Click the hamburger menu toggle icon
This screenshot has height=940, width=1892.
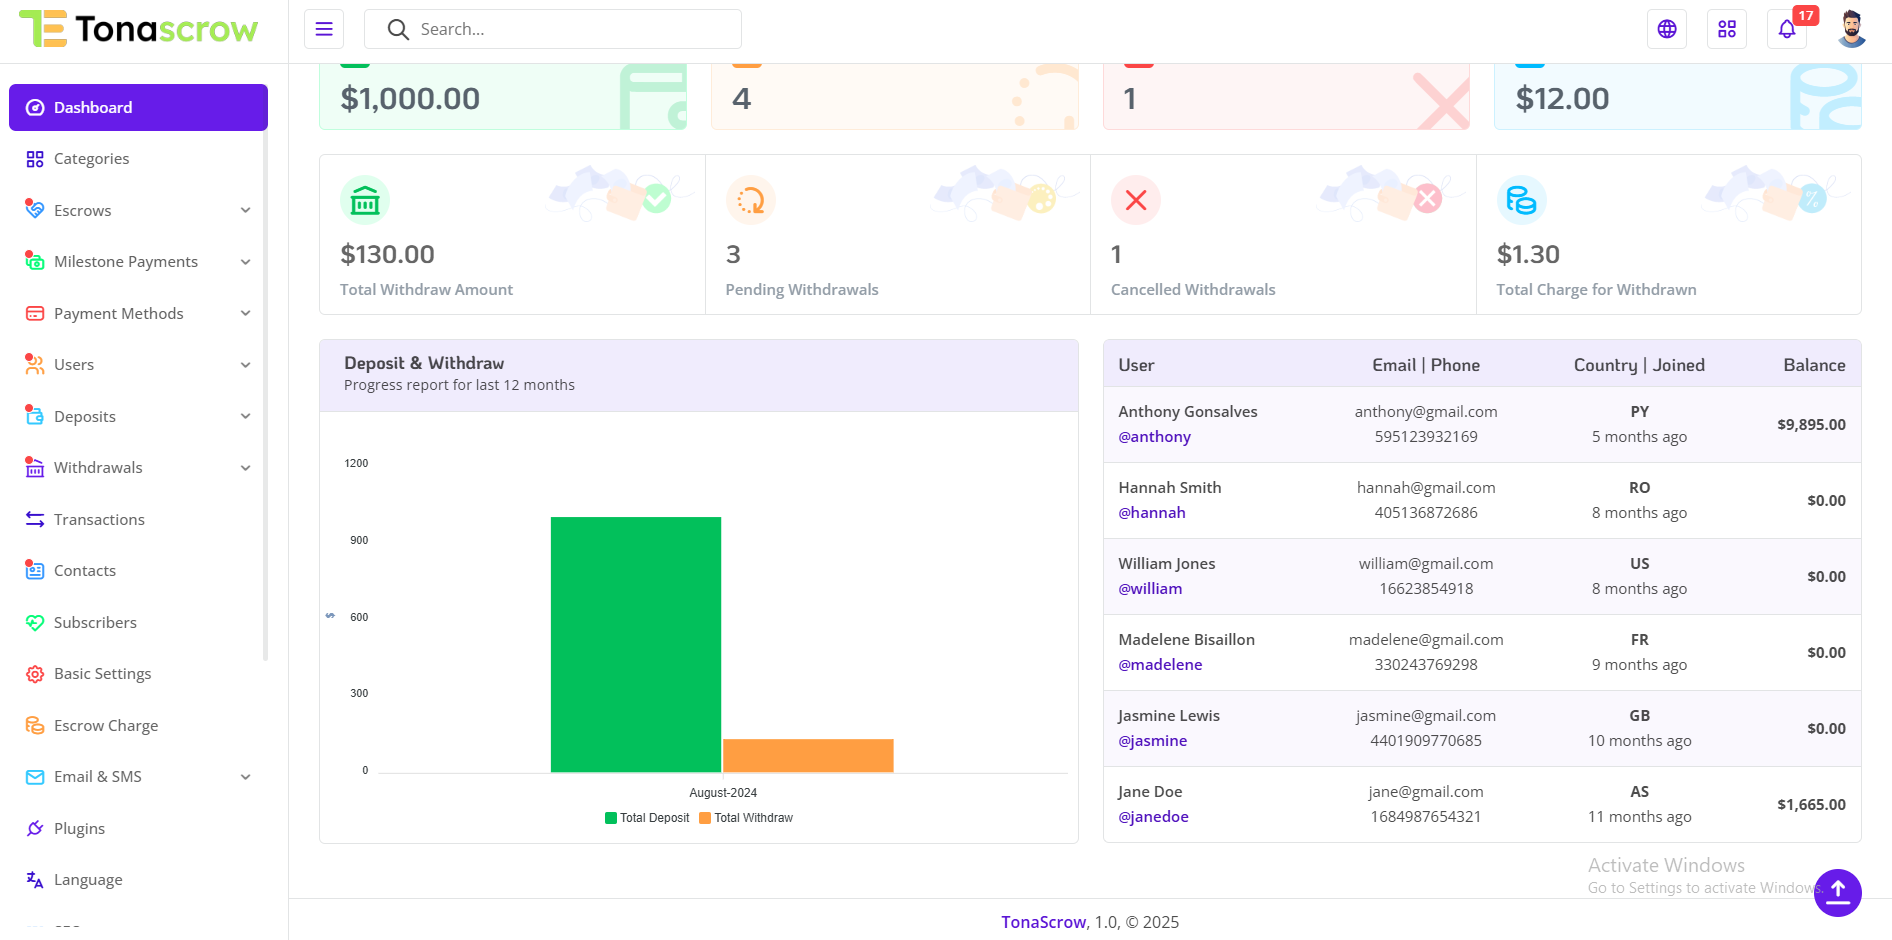[x=324, y=29]
